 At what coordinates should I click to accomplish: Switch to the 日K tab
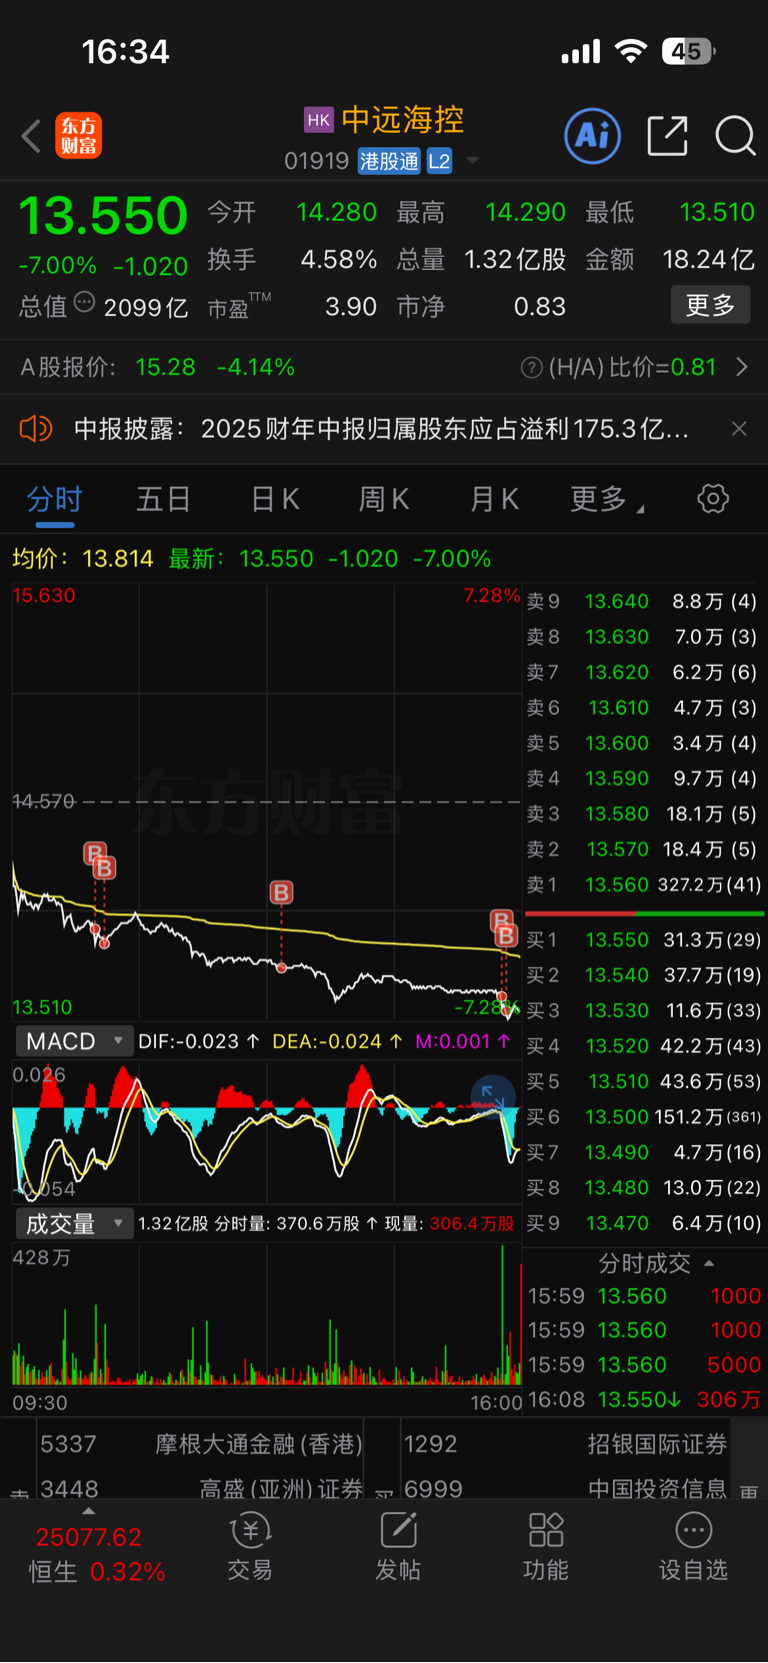pyautogui.click(x=275, y=499)
